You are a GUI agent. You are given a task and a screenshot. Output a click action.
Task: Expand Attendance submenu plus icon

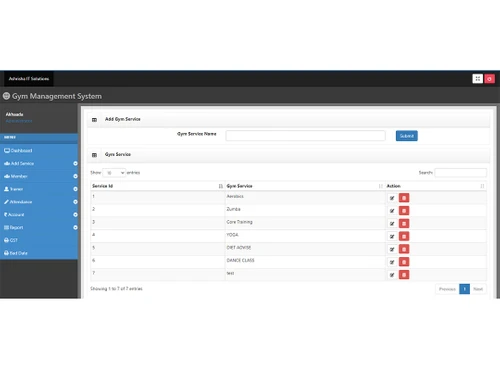(x=75, y=202)
